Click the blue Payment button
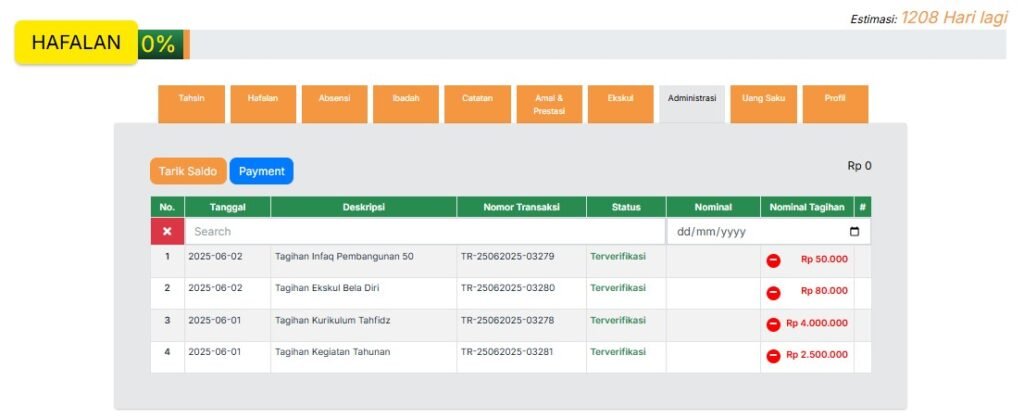The width and height of the screenshot is (1024, 418). pos(261,171)
